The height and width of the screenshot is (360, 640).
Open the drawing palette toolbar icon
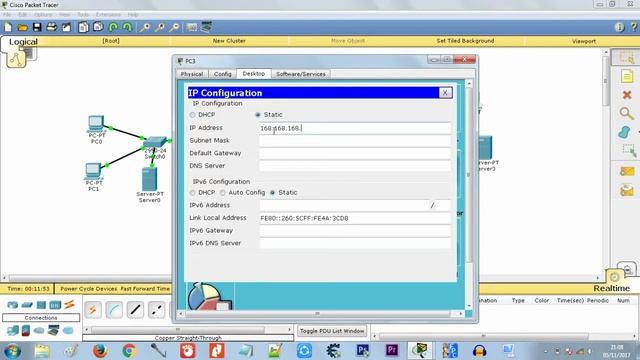[191, 27]
